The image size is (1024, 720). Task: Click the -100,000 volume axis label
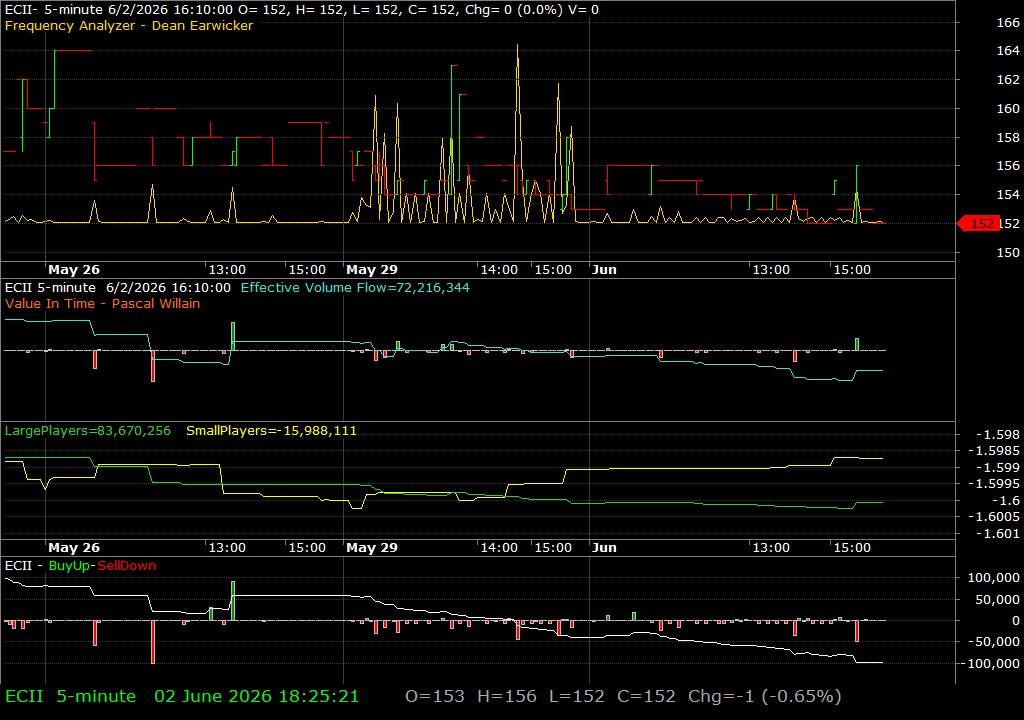coord(989,663)
